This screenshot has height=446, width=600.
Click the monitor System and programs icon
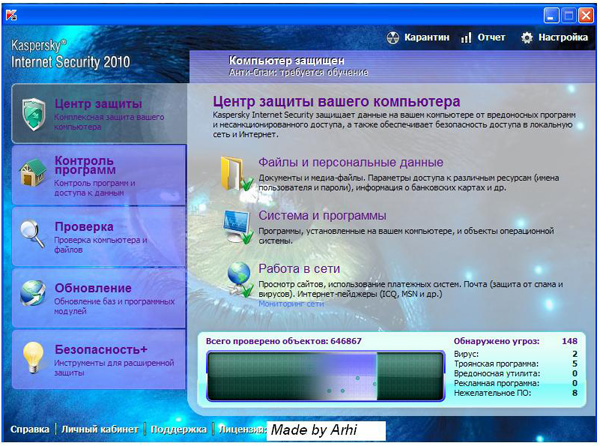click(x=238, y=227)
